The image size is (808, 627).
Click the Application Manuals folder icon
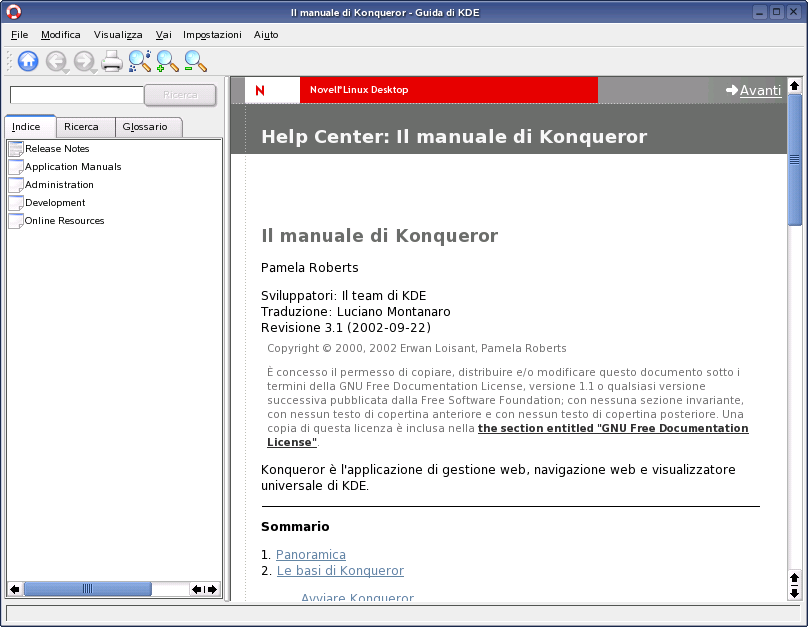click(16, 166)
